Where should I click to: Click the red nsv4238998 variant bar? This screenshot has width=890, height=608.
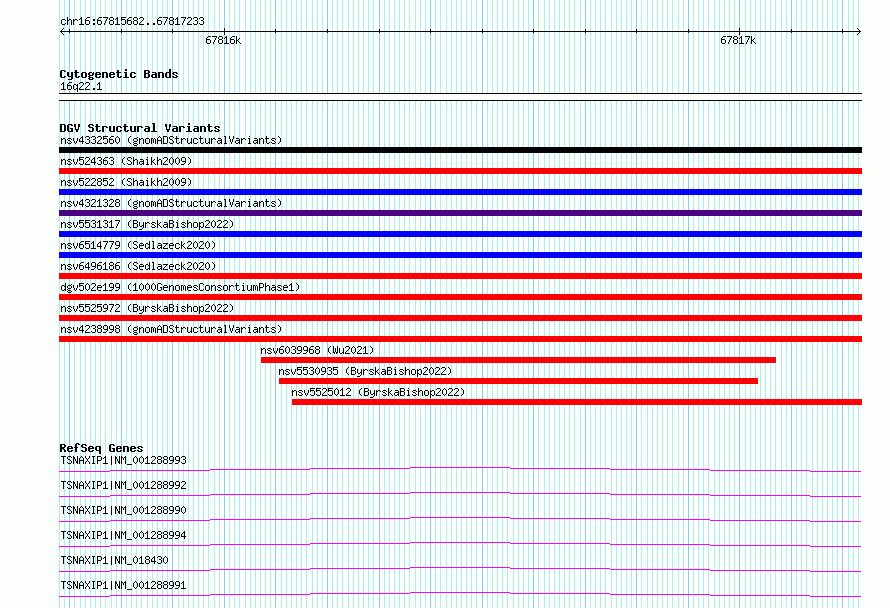click(x=460, y=339)
